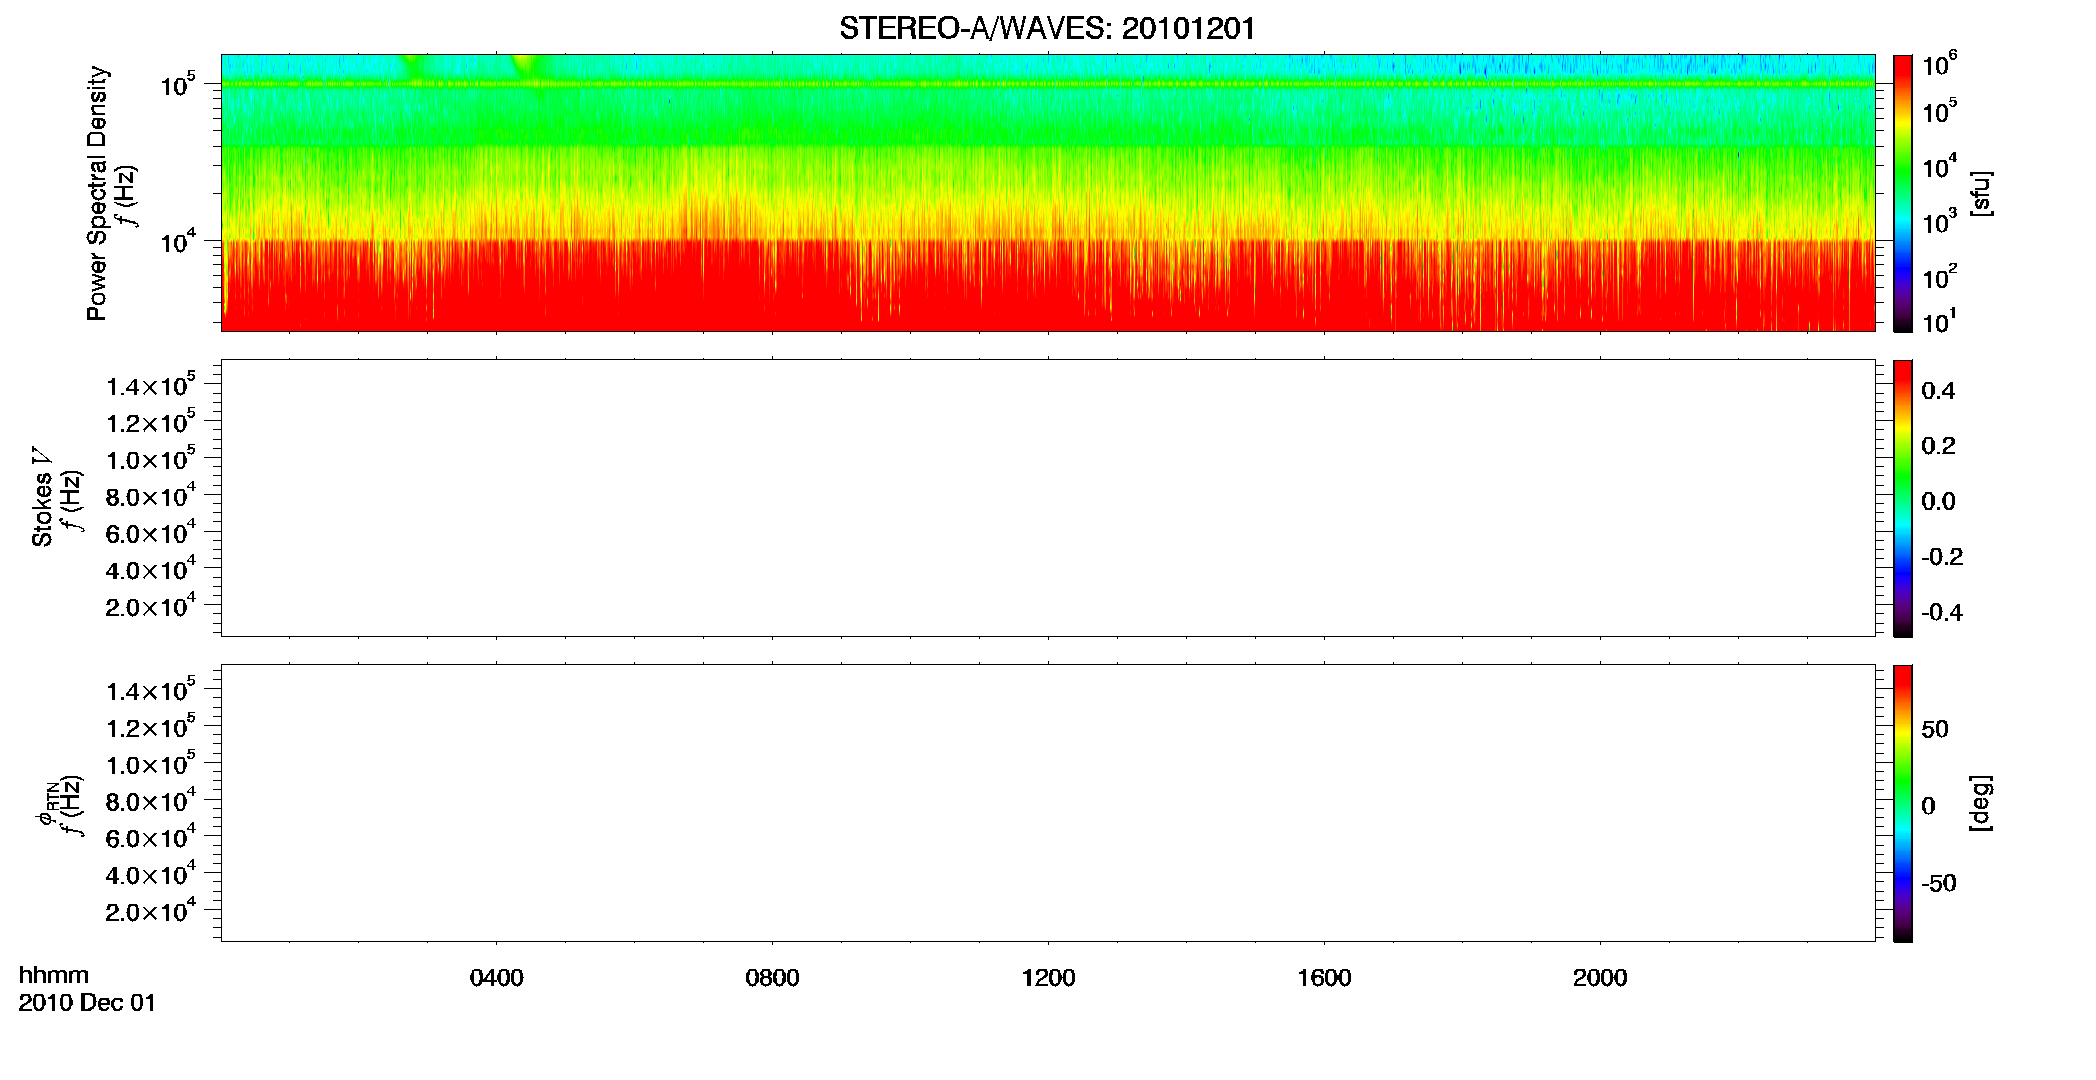Click the 50 label on the degree colorbar
The image size is (2096, 1080).
pos(1935,729)
